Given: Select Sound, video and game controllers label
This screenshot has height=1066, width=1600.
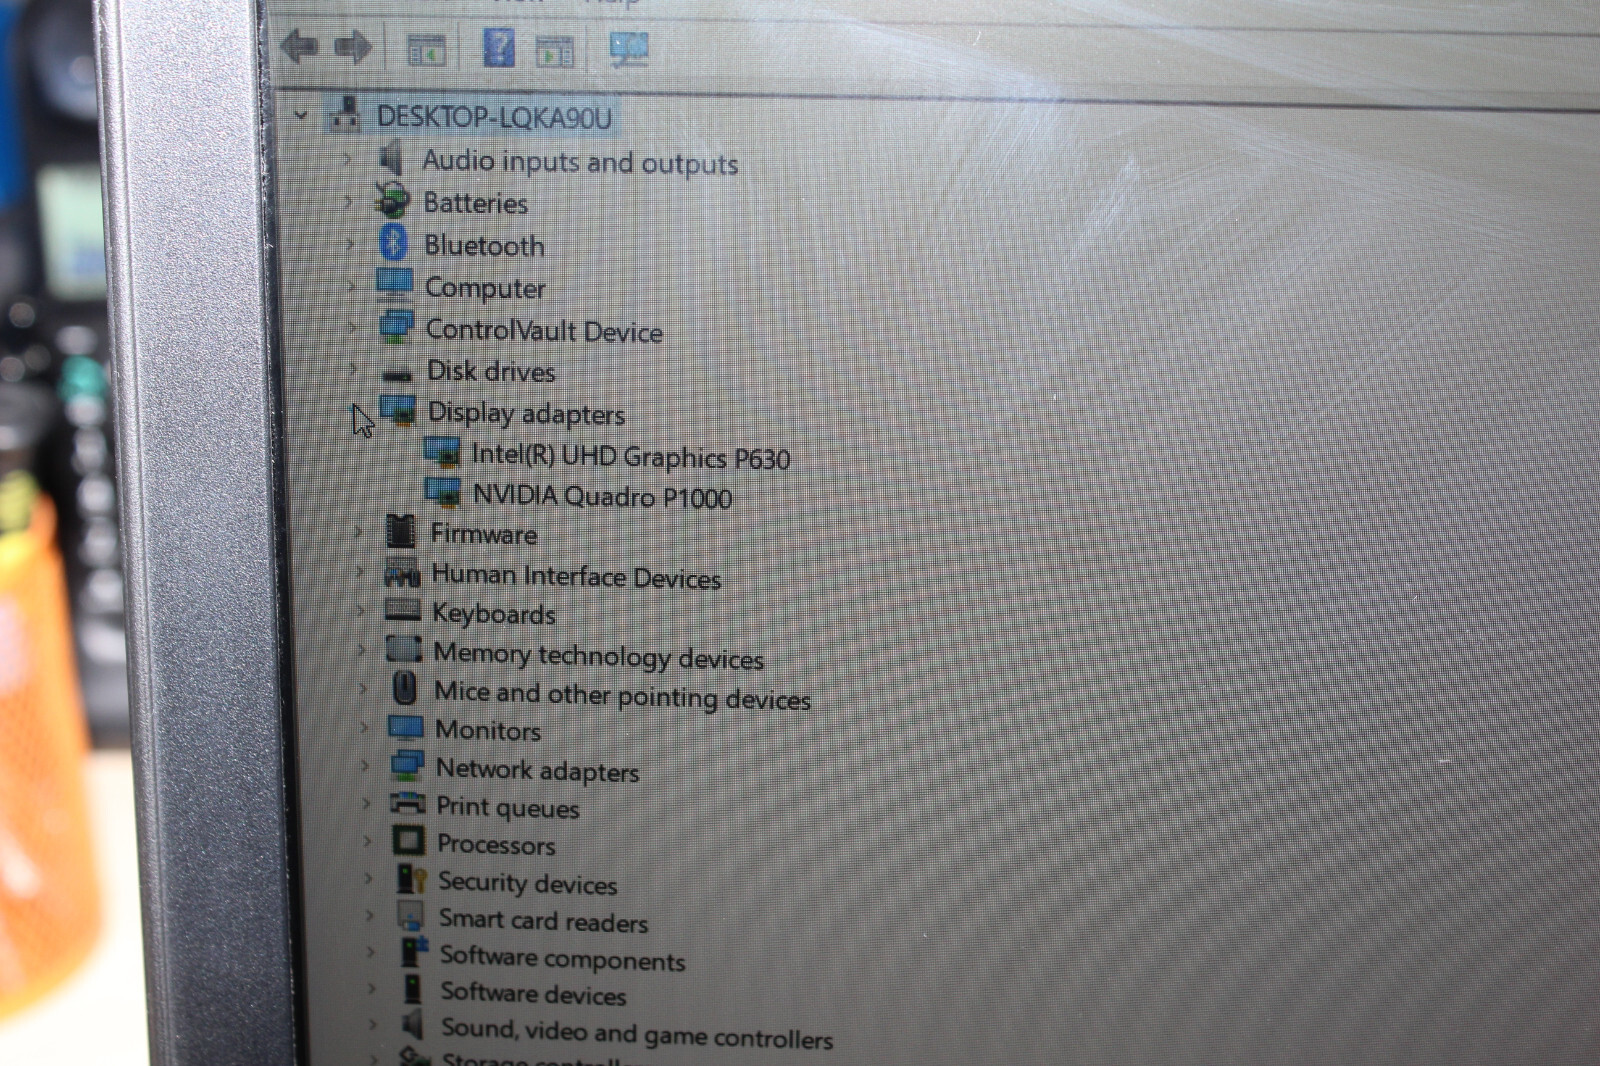Looking at the screenshot, I should pyautogui.click(x=637, y=1032).
